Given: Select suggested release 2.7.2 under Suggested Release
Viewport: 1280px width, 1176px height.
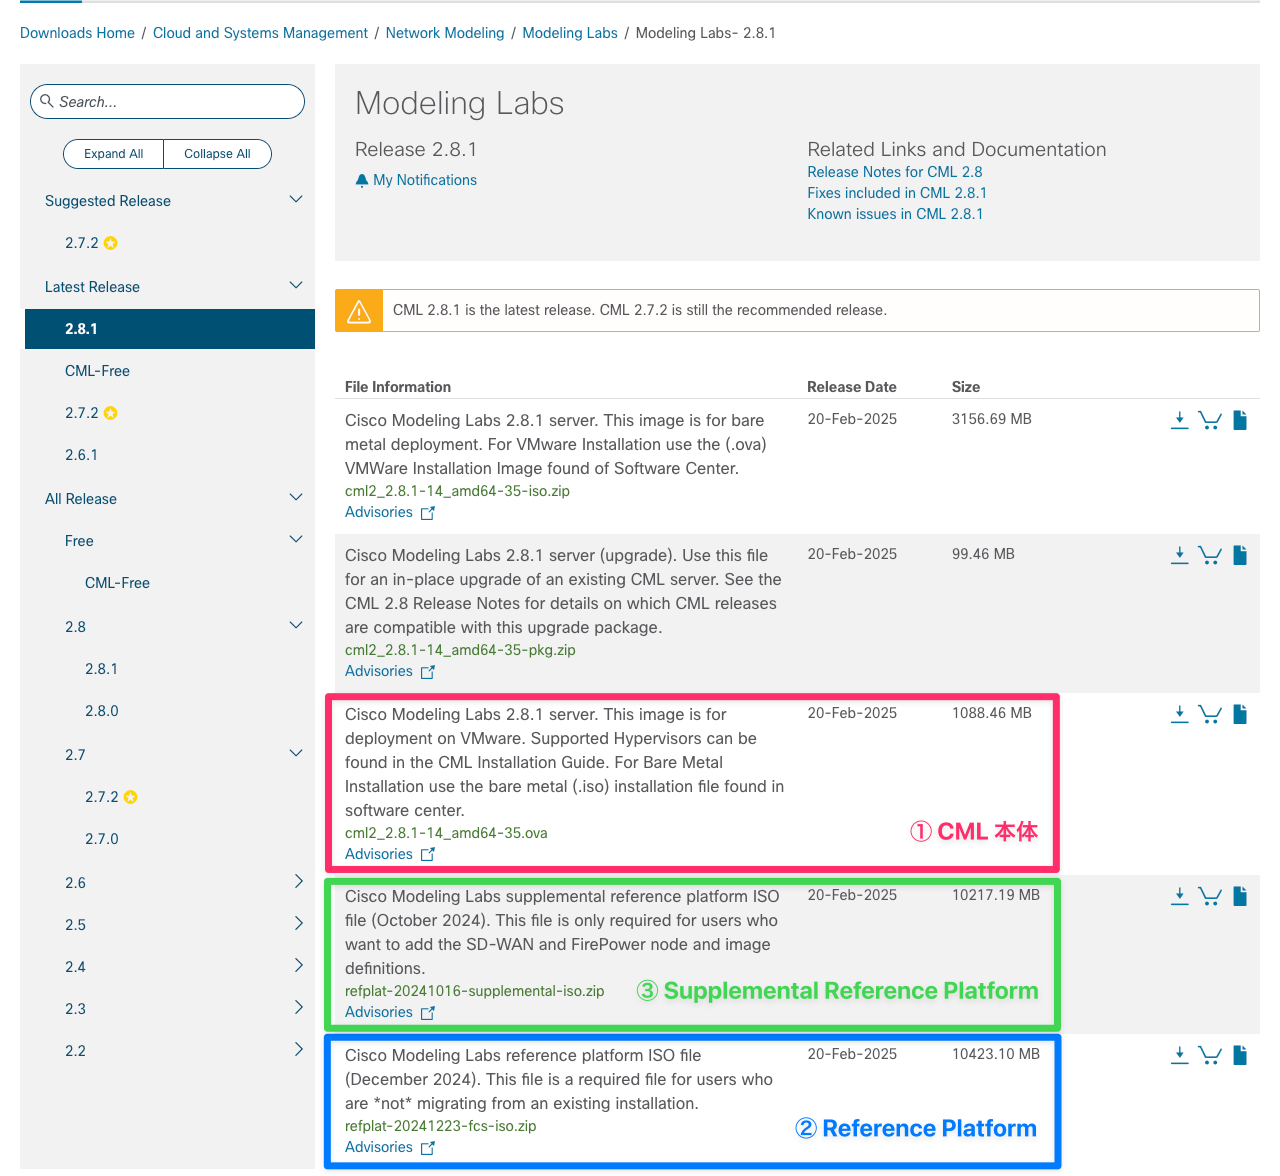Looking at the screenshot, I should [82, 243].
